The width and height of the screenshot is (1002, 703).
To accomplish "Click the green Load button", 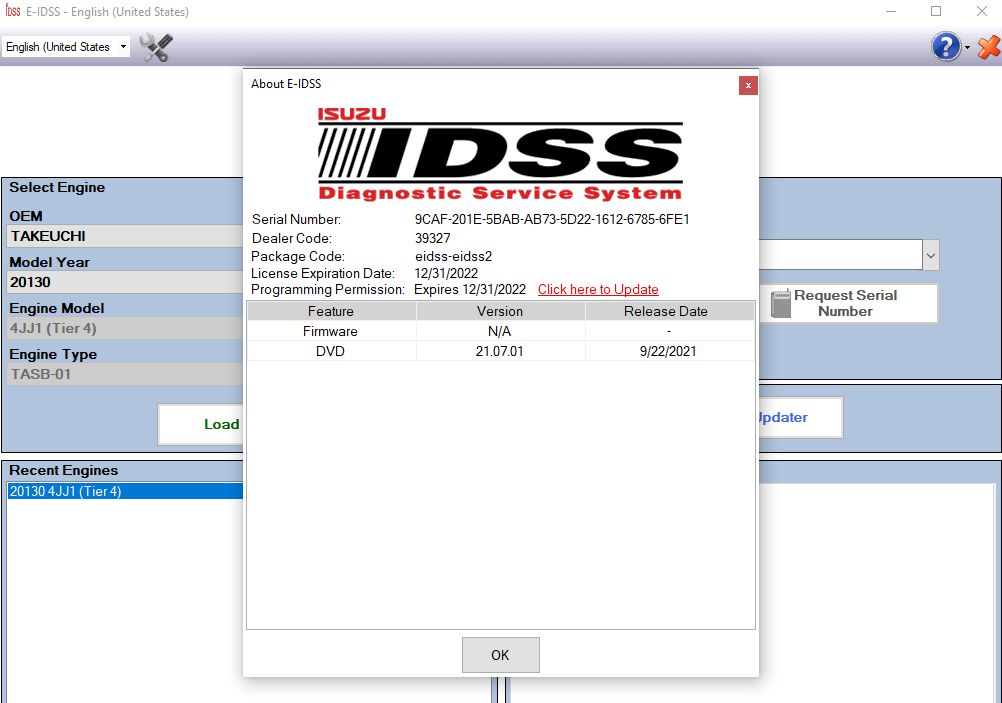I will pyautogui.click(x=202, y=424).
